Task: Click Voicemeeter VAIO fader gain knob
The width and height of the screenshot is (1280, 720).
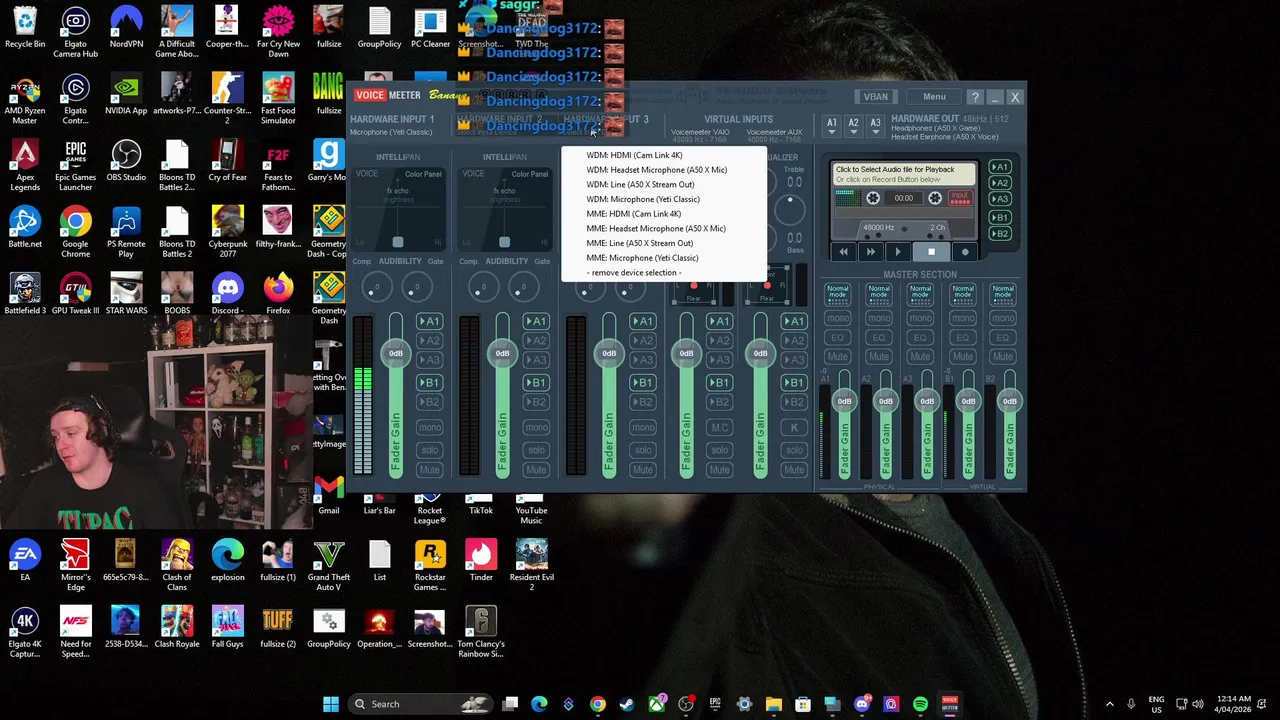Action: pyautogui.click(x=686, y=353)
